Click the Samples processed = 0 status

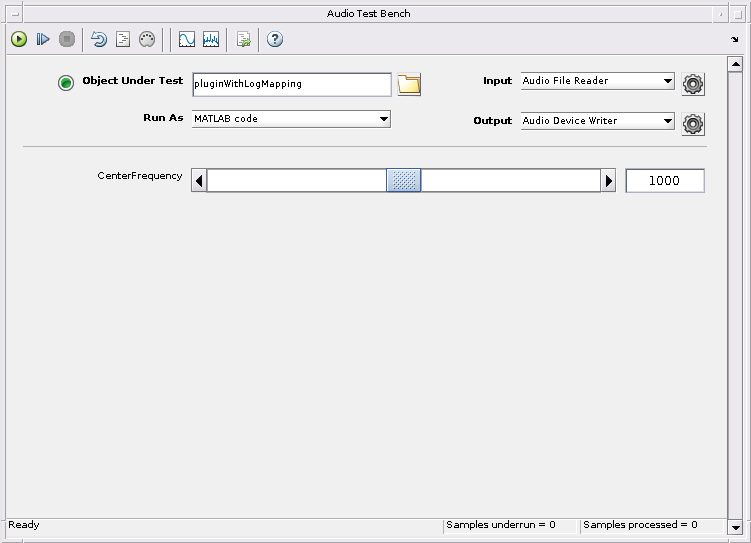640,525
